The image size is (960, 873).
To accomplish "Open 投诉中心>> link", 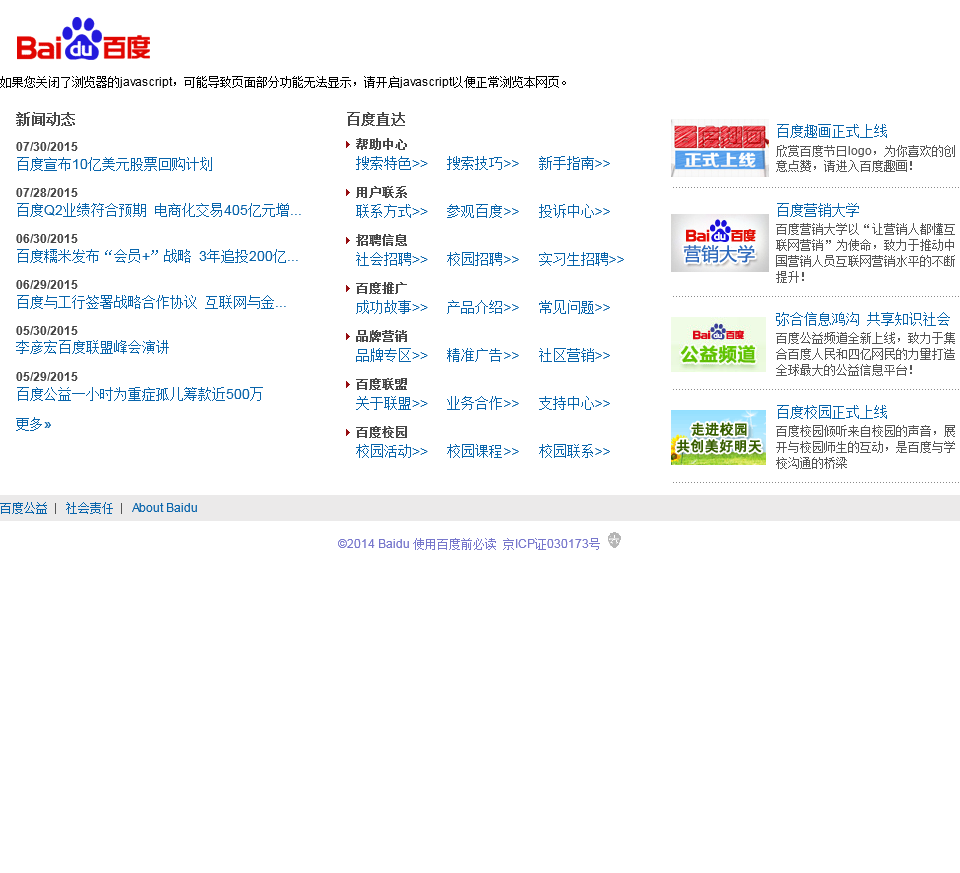I will pos(574,211).
